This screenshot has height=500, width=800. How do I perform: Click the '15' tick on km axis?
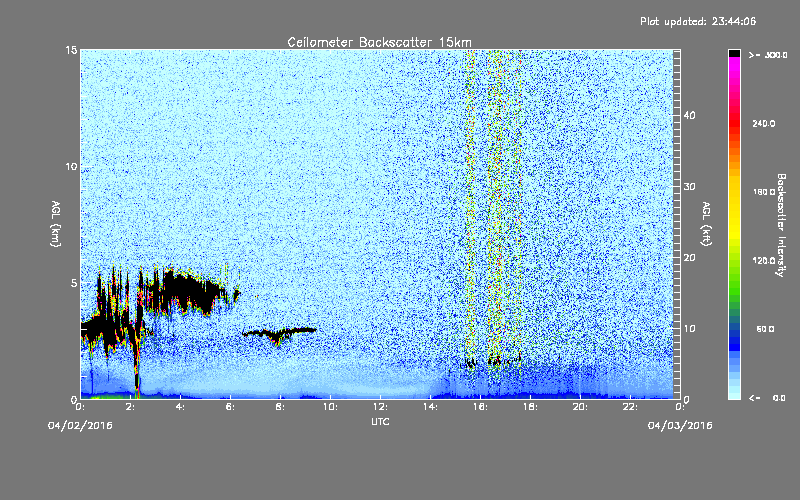coord(71,50)
